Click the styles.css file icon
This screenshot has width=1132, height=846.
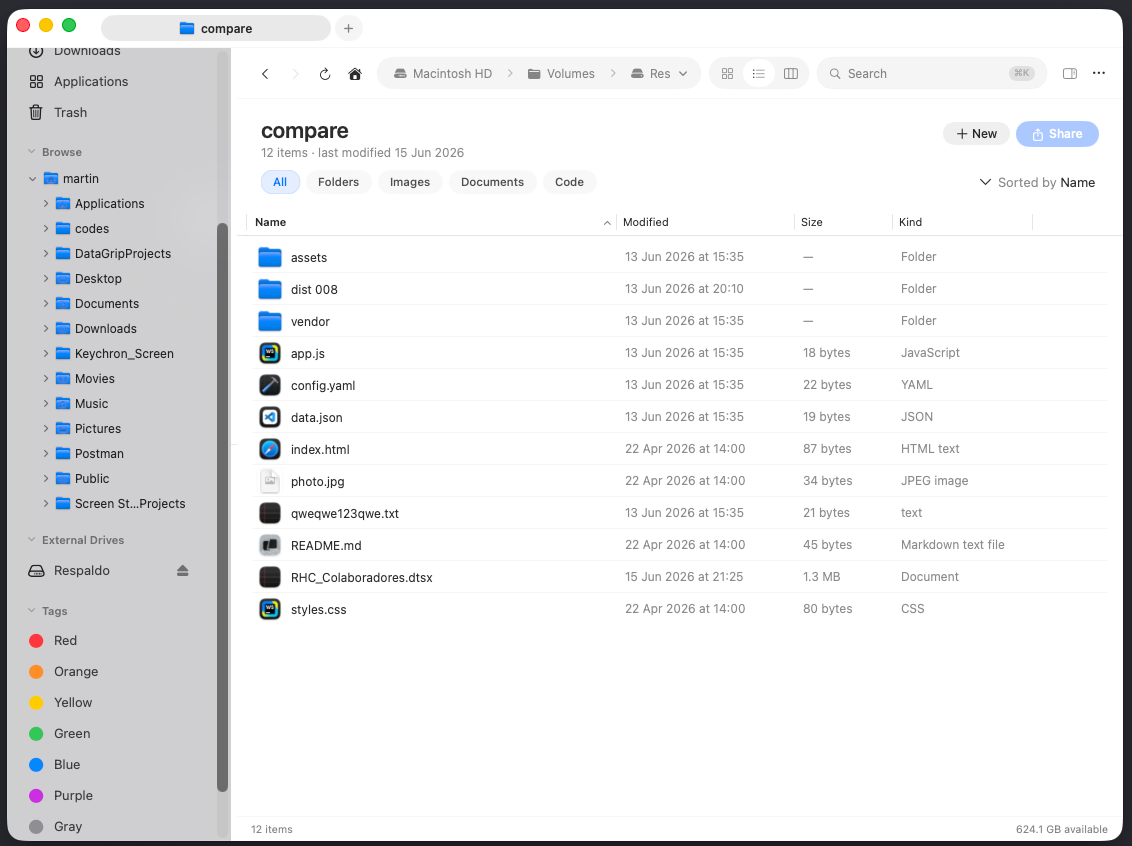pyautogui.click(x=270, y=609)
